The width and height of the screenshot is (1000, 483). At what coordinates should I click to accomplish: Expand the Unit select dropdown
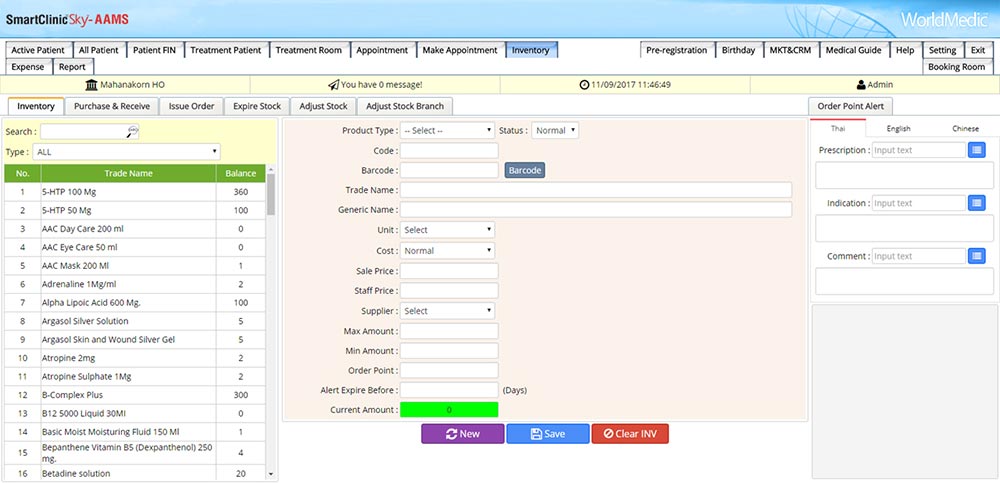tap(447, 230)
